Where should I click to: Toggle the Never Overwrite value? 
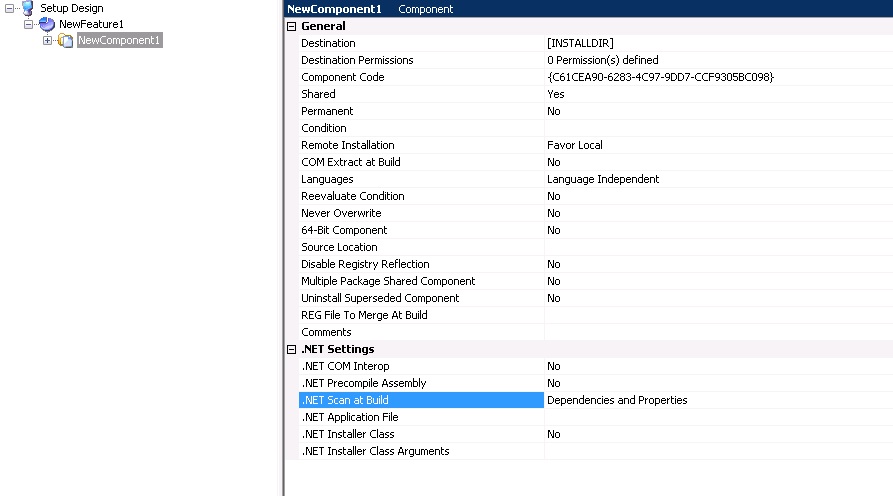tap(553, 213)
